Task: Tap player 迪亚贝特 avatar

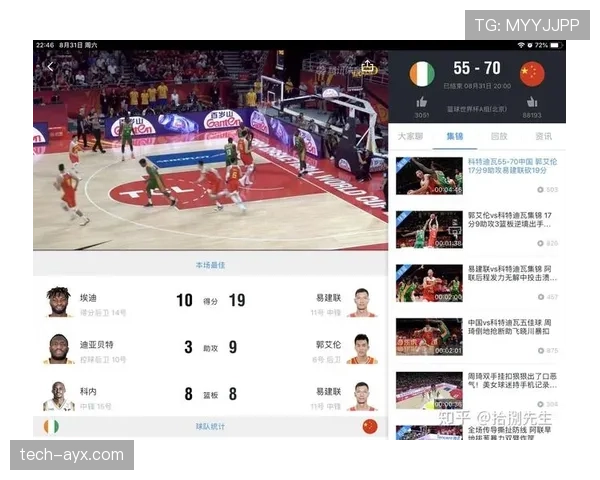Action: tap(59, 348)
